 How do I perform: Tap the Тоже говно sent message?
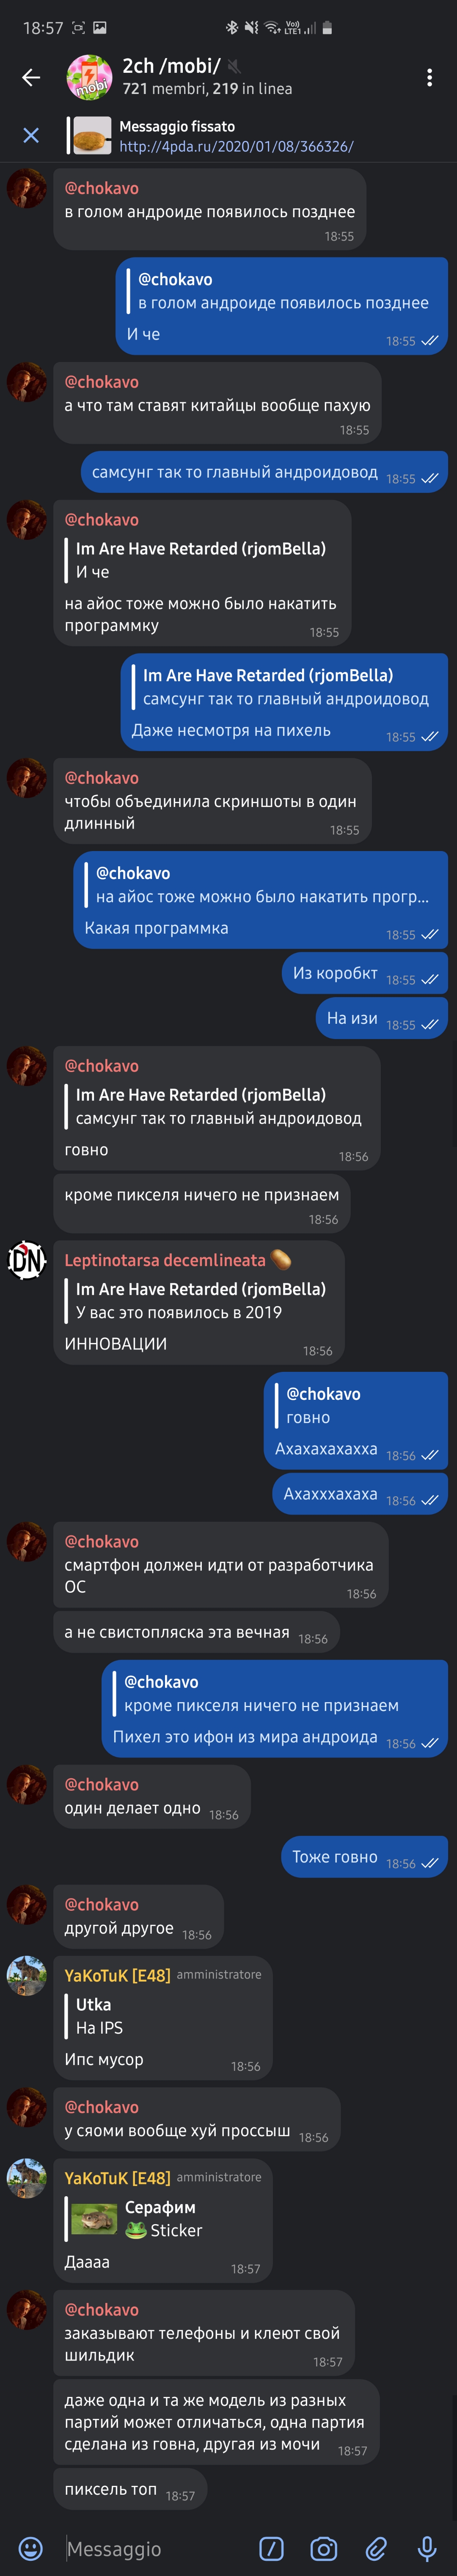(364, 1857)
